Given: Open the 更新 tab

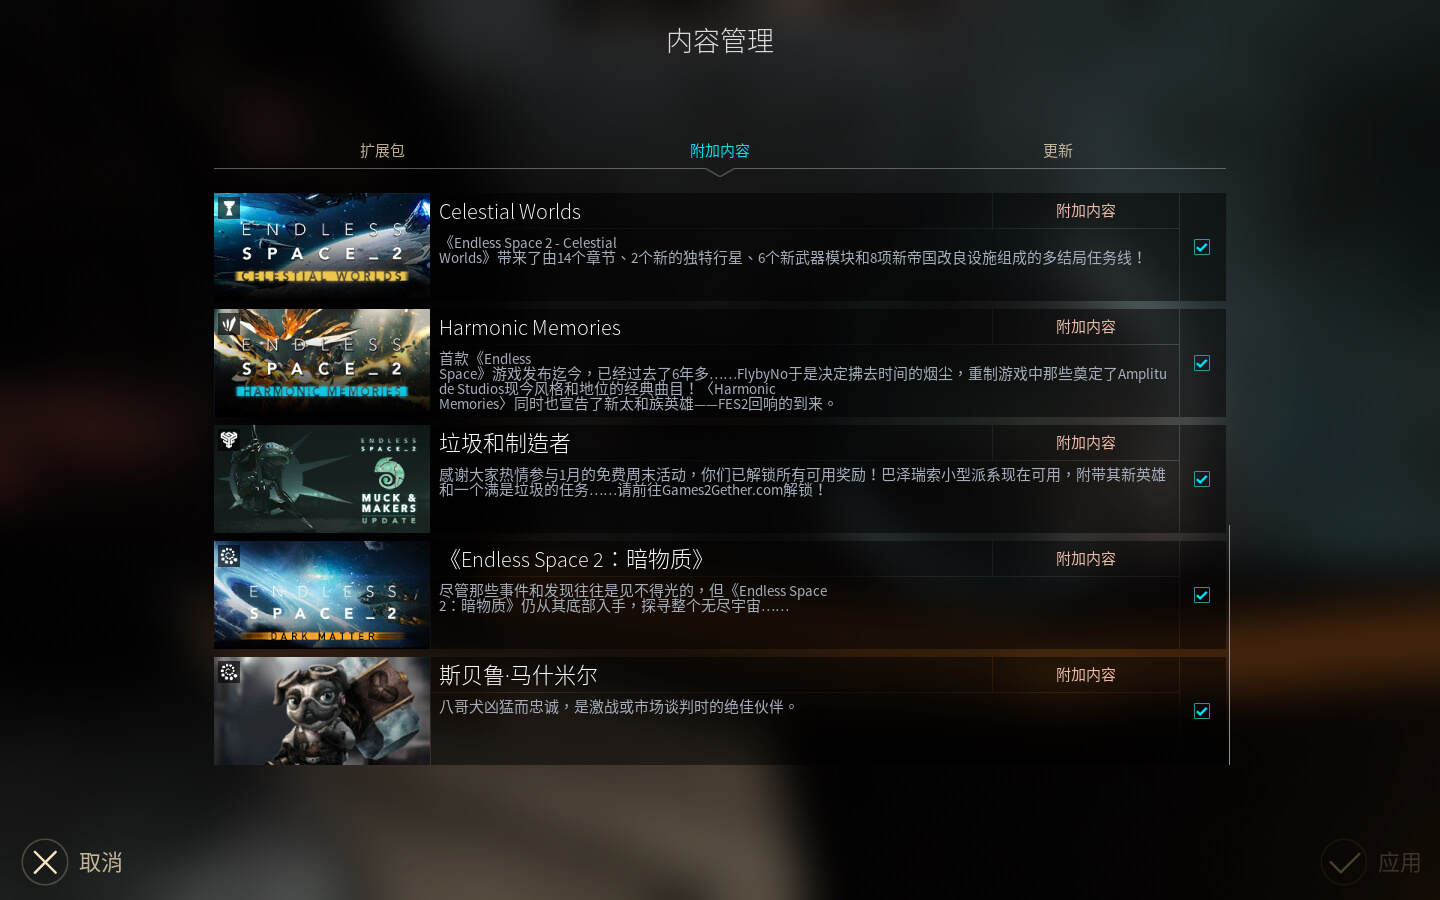Looking at the screenshot, I should (x=1058, y=151).
